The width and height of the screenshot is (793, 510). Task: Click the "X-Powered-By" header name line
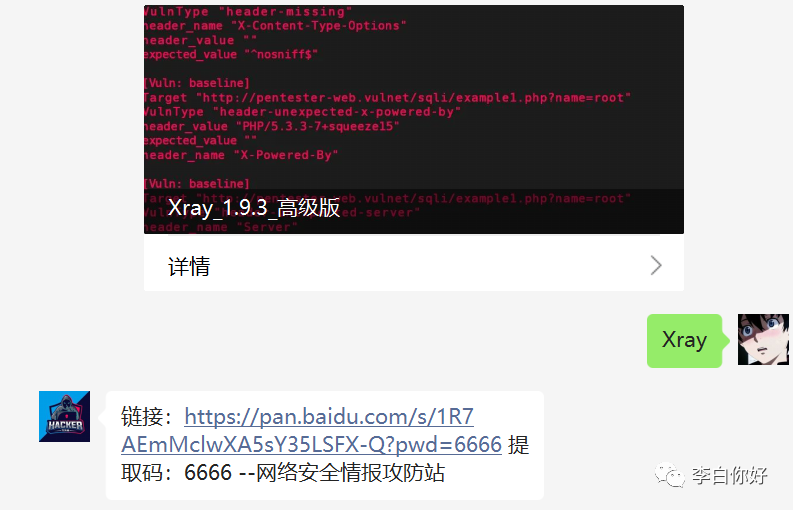point(241,155)
